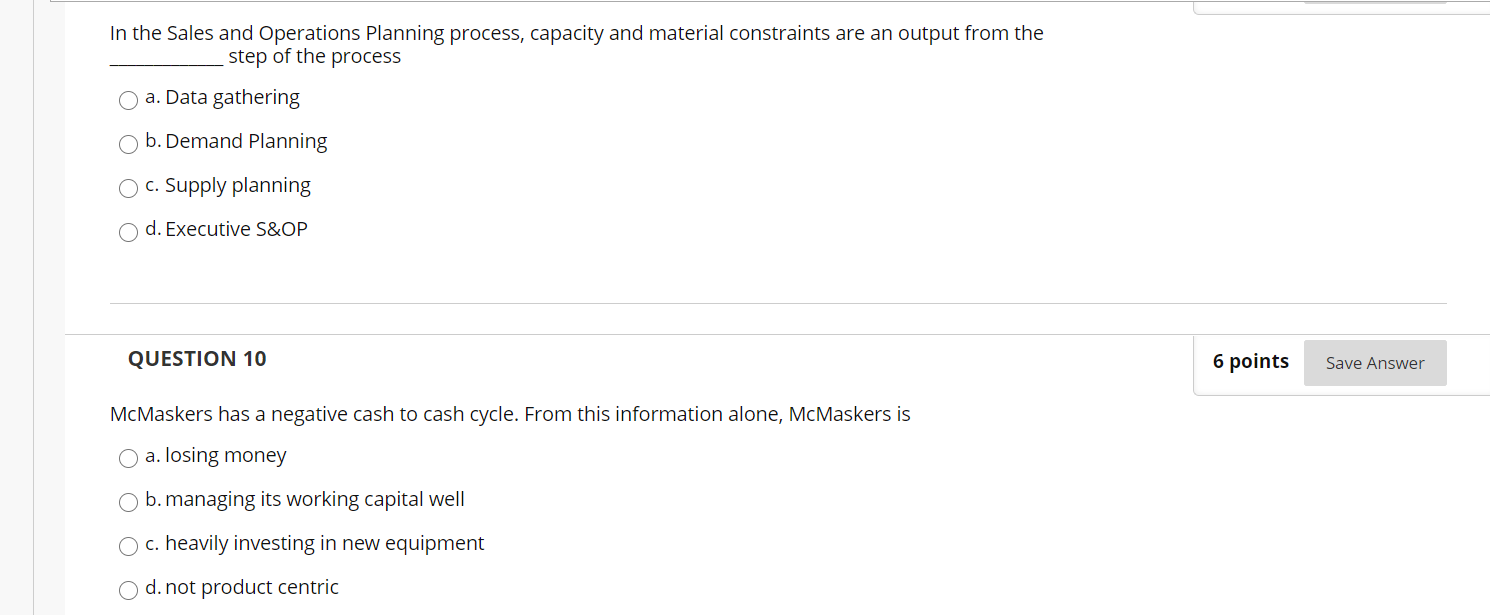
Task: Click the option label text 'Executive S&OP'
Action: (236, 228)
